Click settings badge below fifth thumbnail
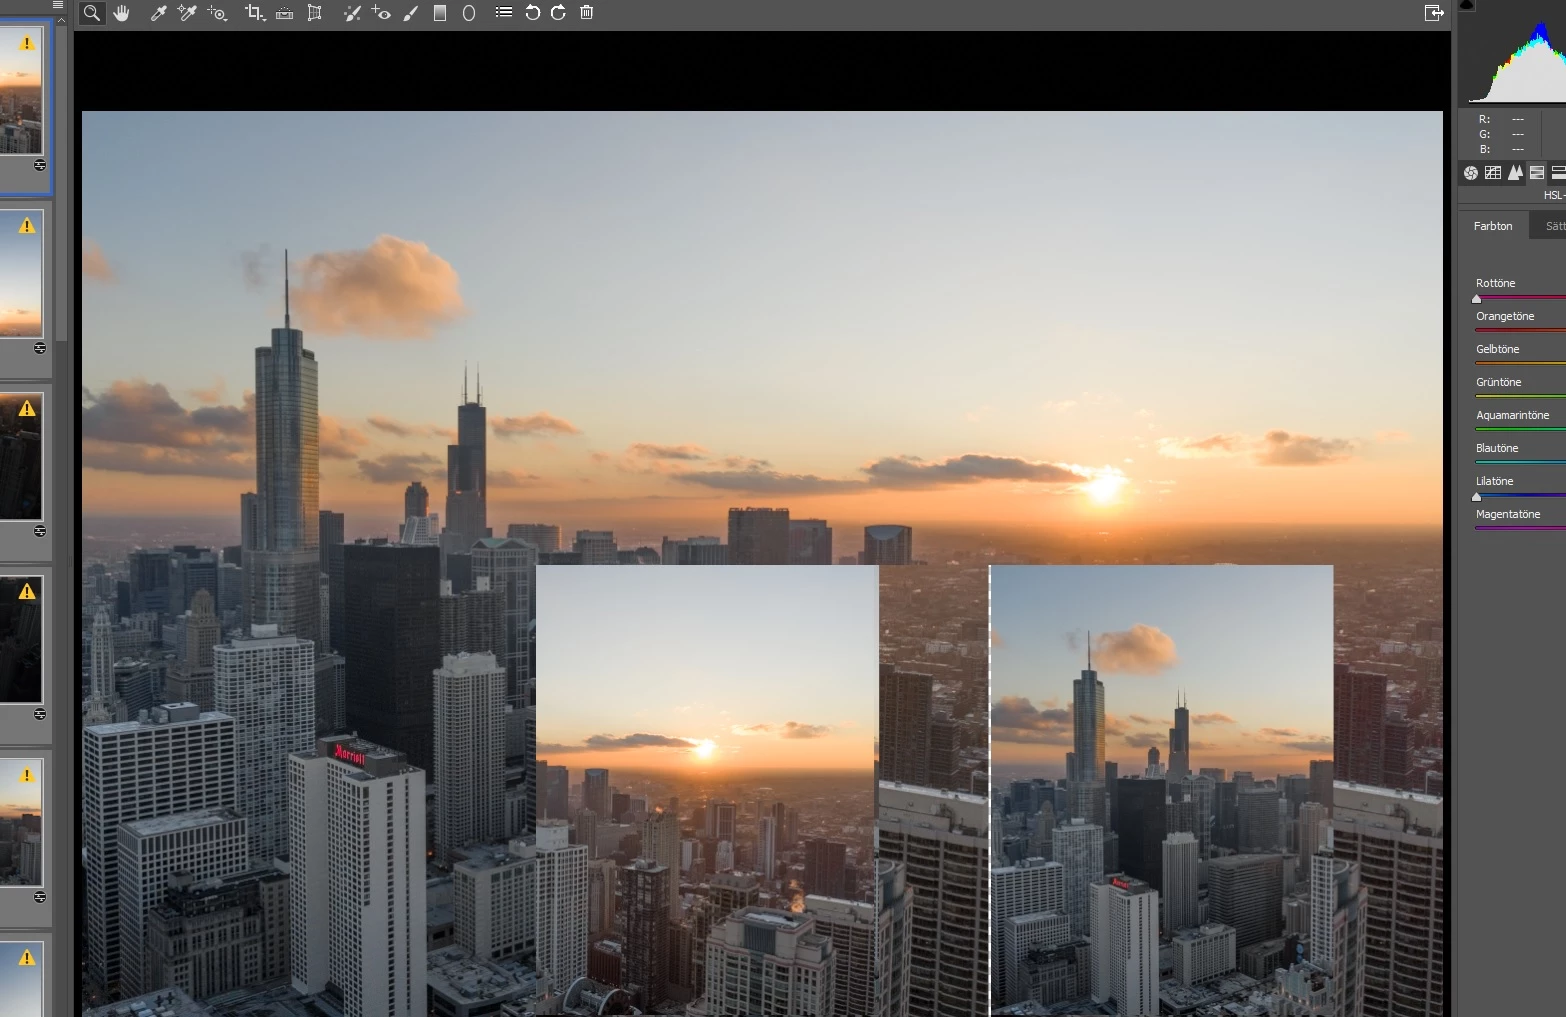 click(x=40, y=897)
